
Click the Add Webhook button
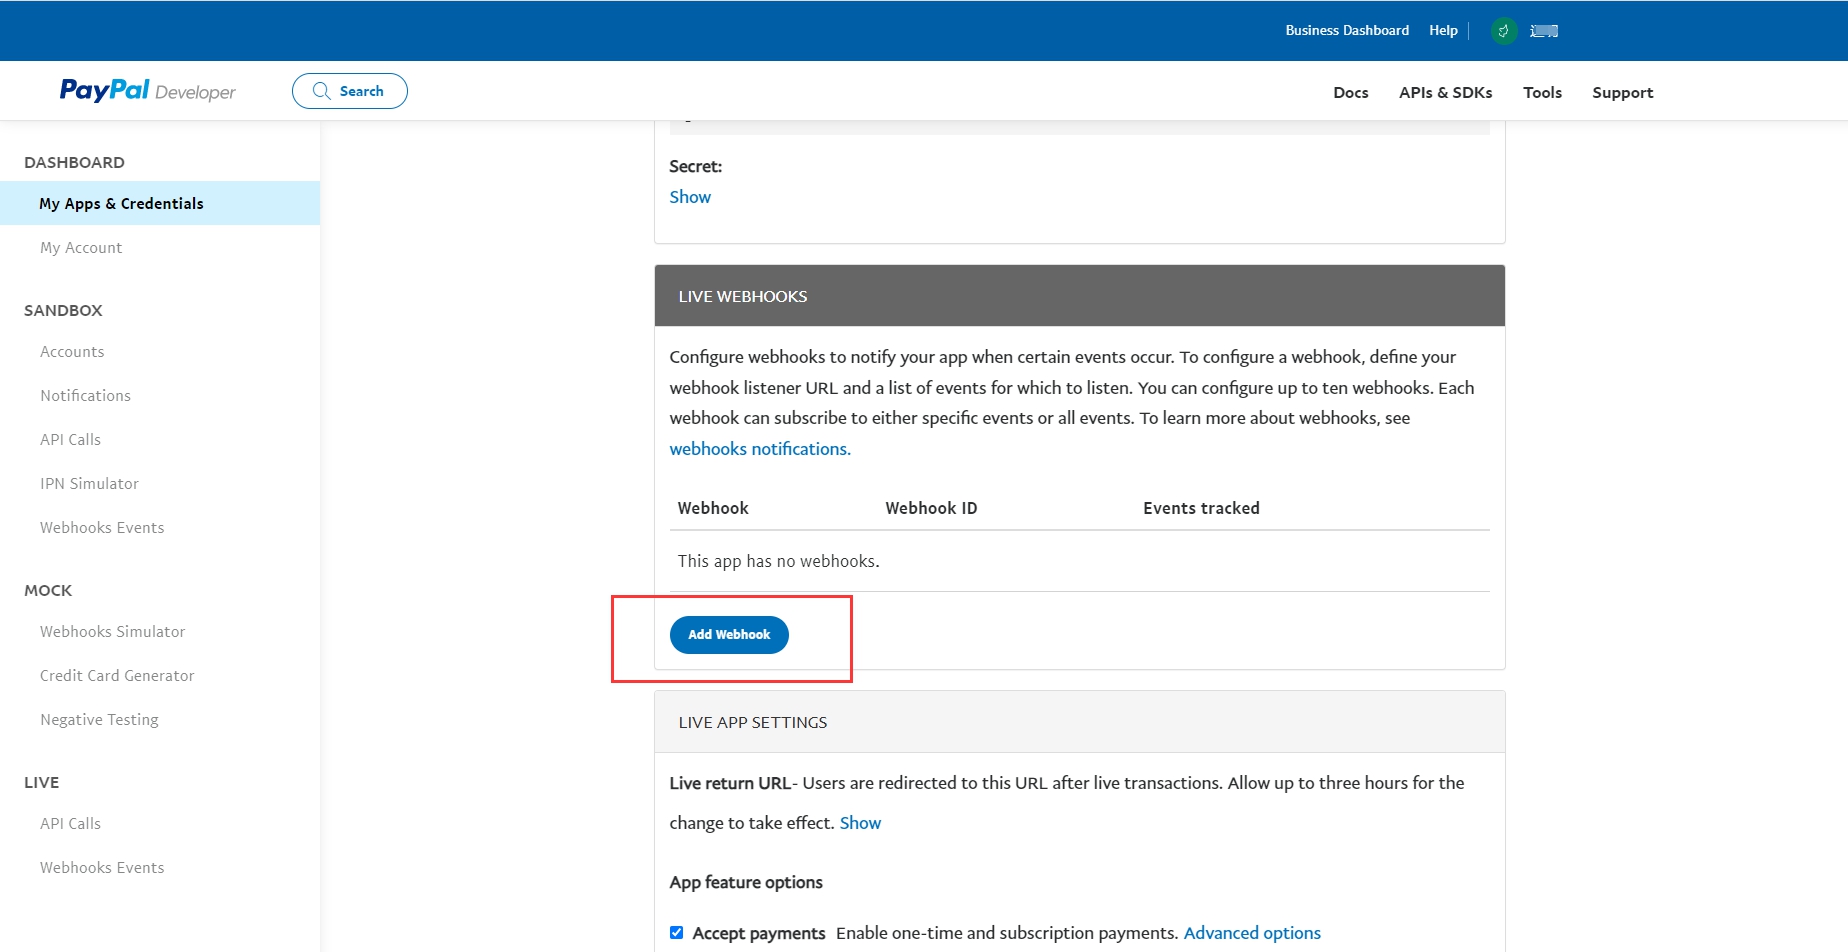(729, 635)
